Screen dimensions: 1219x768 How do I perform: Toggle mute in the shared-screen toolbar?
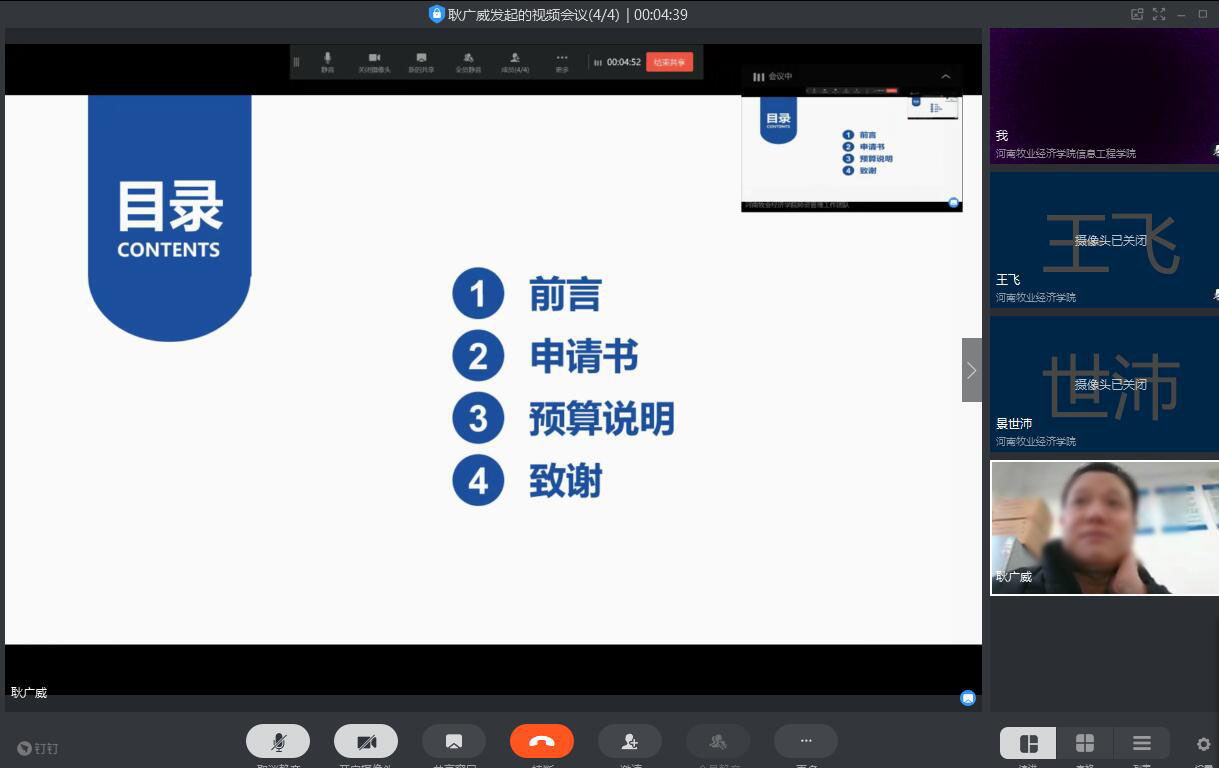[x=327, y=62]
